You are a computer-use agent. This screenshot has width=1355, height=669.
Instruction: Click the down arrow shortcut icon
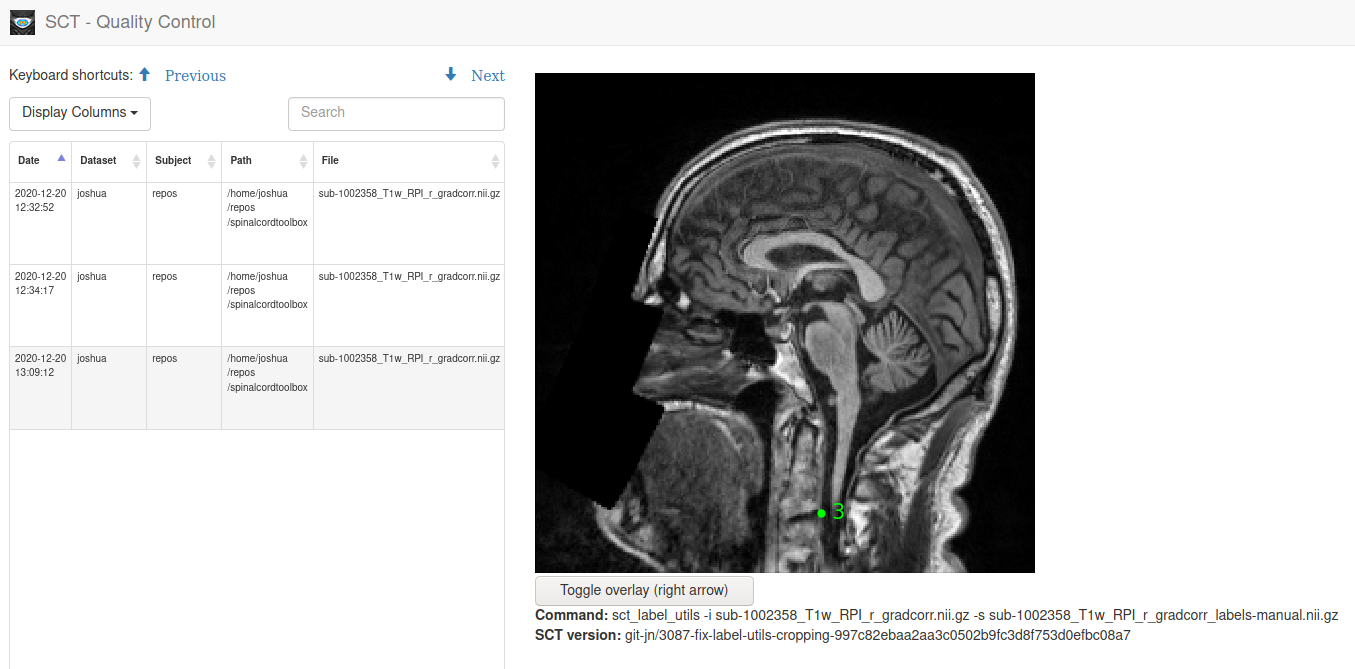[451, 74]
